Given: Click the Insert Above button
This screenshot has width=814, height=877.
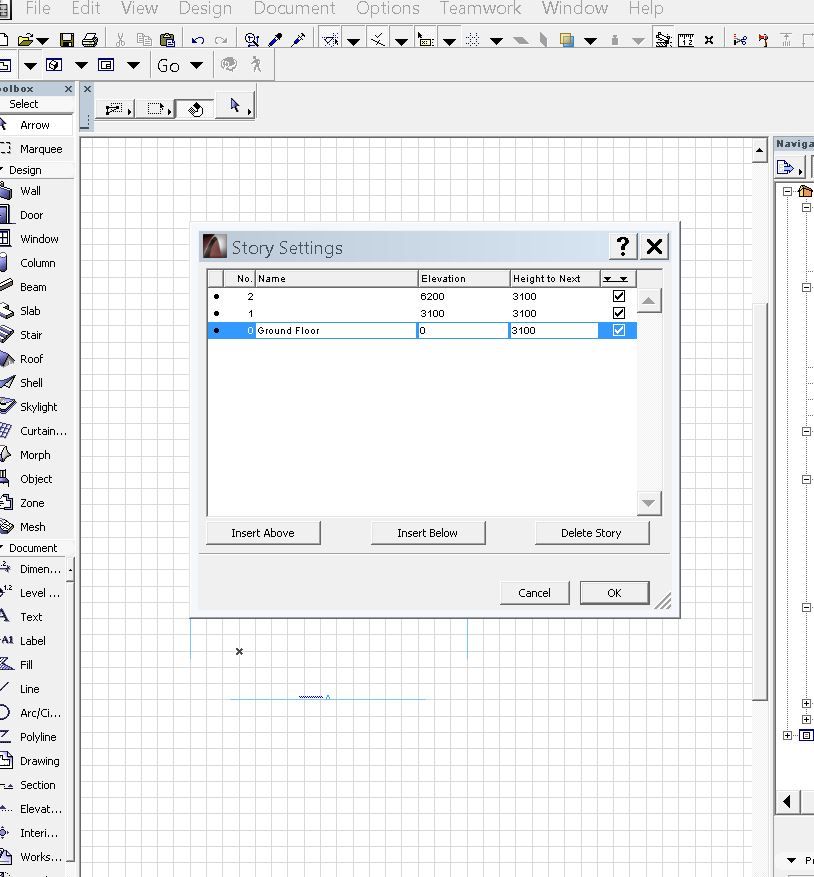Looking at the screenshot, I should [x=263, y=533].
